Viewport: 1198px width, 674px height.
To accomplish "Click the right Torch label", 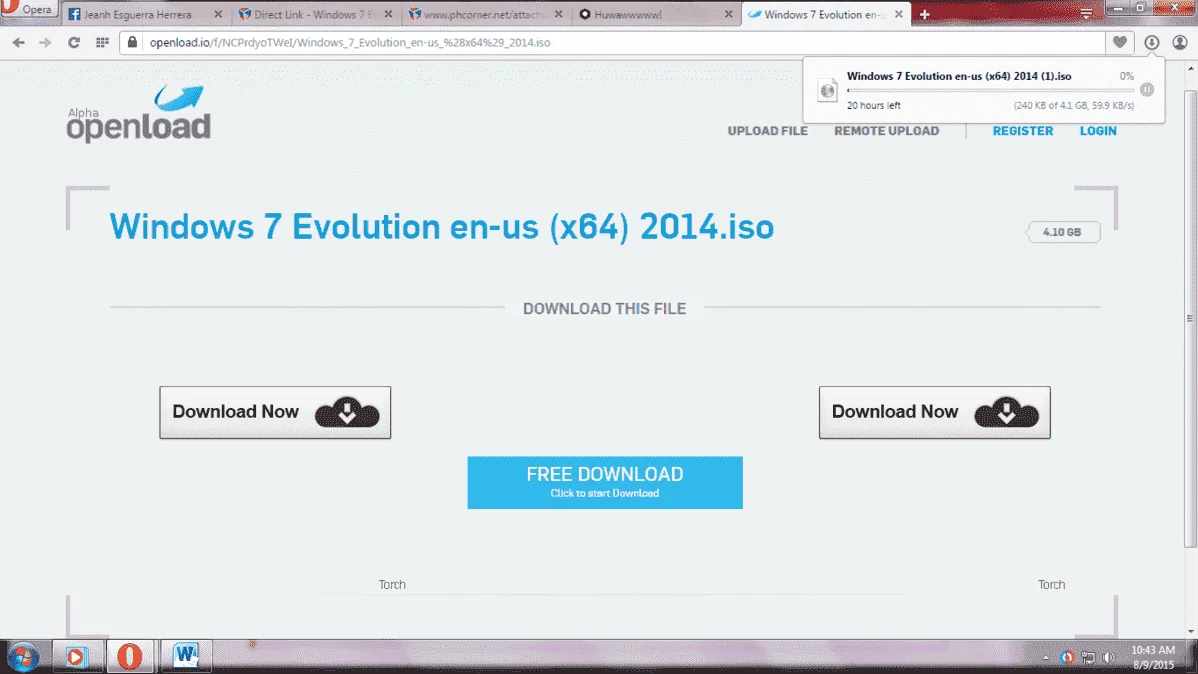I will point(1051,585).
